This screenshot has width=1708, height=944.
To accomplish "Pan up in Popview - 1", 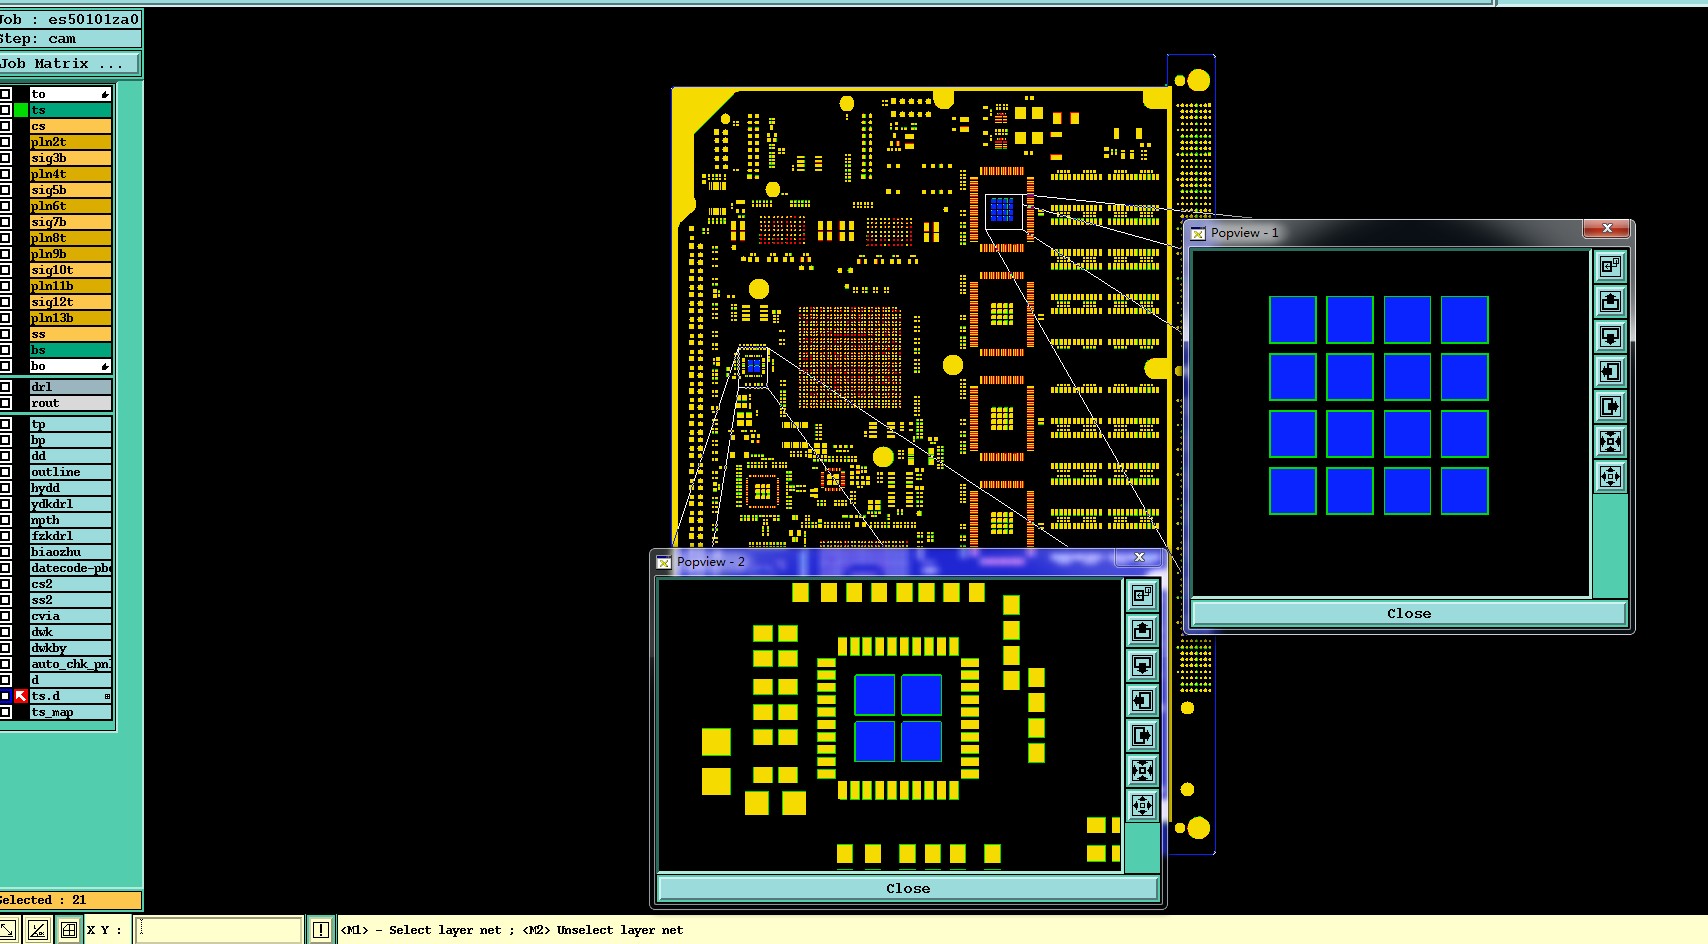I will tap(1610, 301).
